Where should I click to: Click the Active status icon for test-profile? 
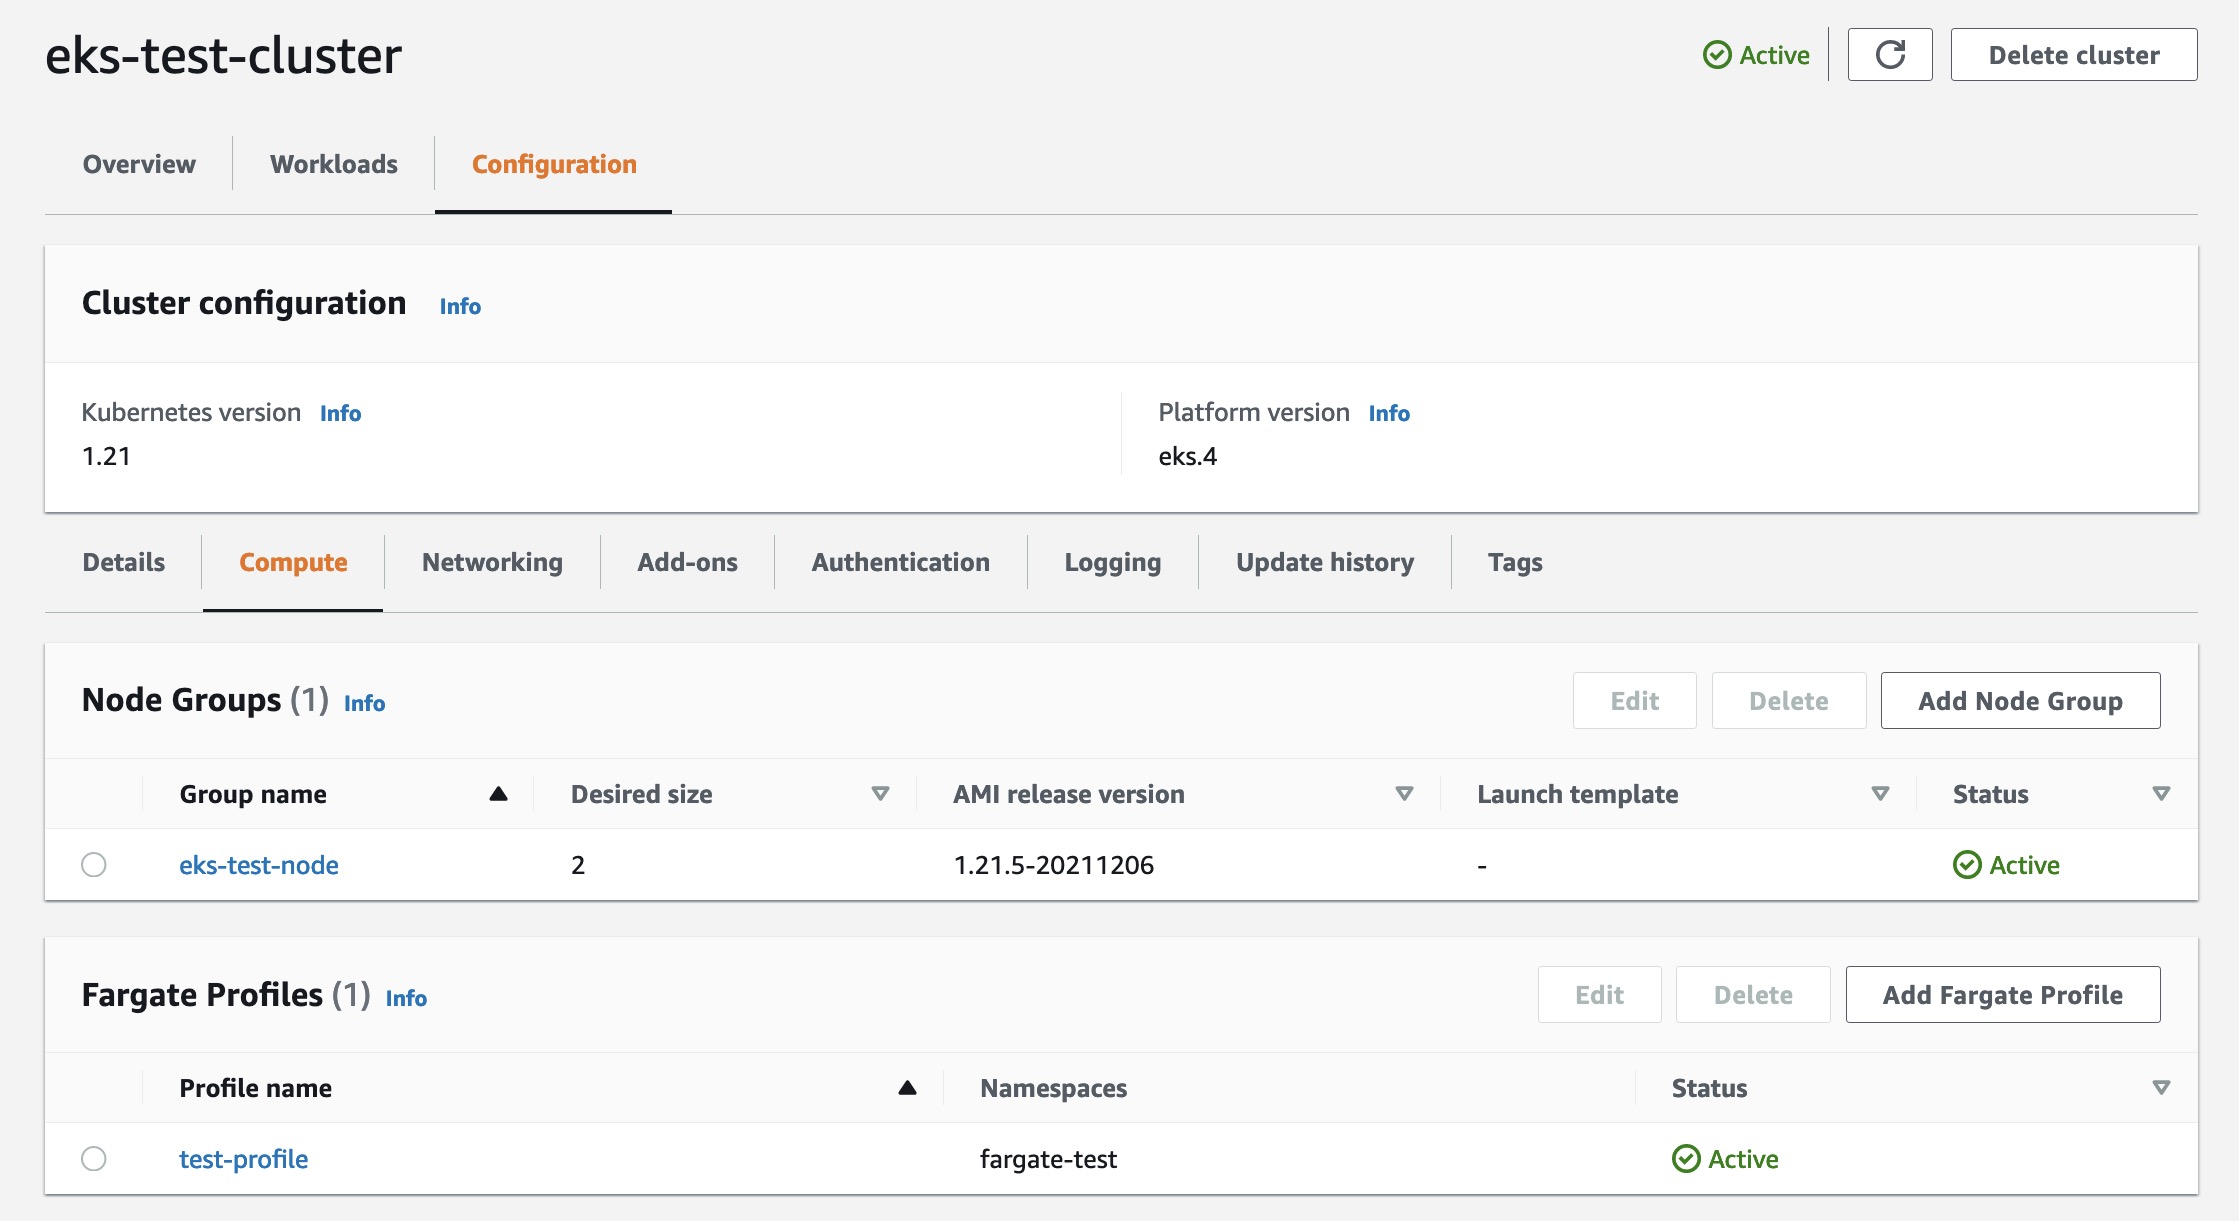coord(1686,1159)
